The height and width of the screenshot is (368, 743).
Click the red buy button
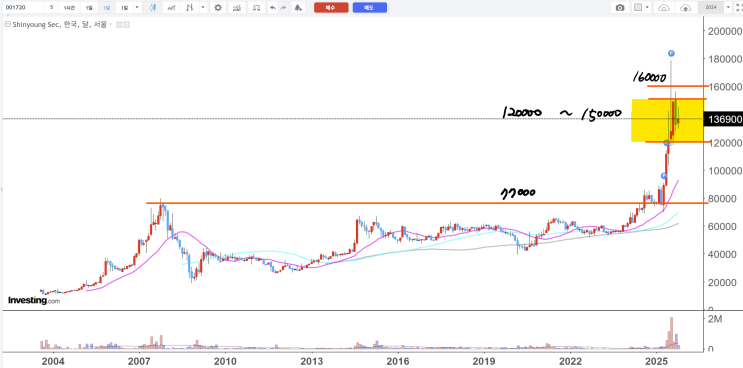[x=331, y=8]
